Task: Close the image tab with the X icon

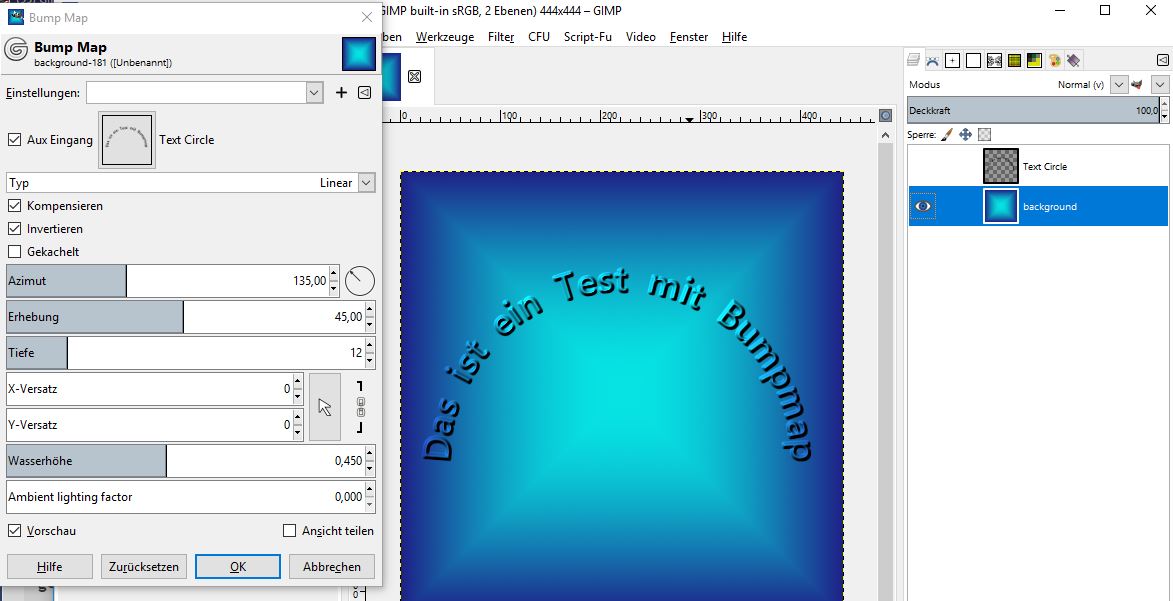Action: (414, 76)
